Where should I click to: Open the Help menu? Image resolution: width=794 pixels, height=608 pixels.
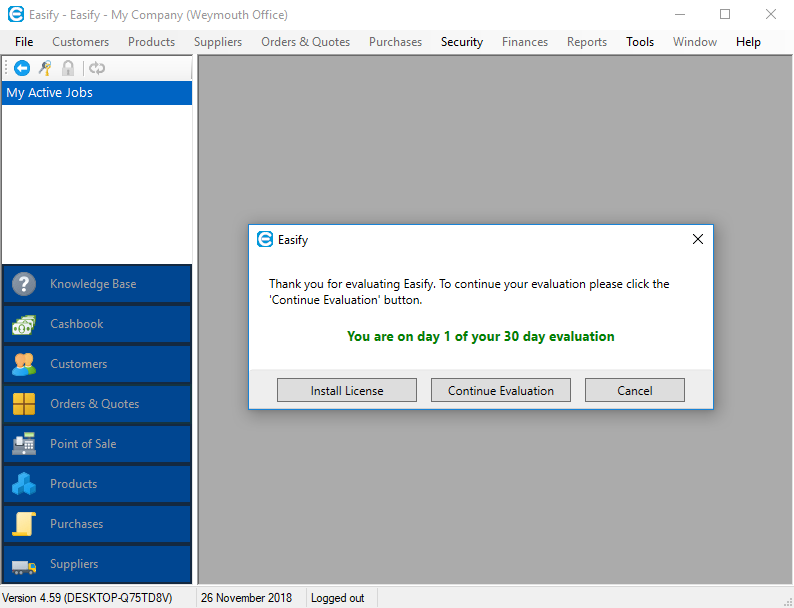coord(748,42)
